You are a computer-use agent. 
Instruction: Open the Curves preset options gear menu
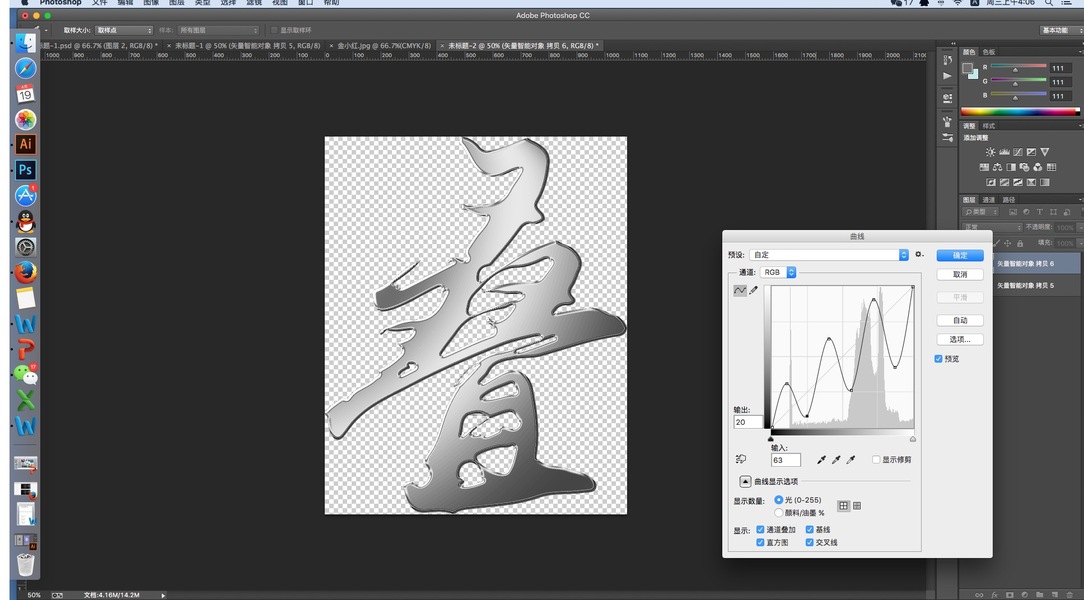click(919, 254)
